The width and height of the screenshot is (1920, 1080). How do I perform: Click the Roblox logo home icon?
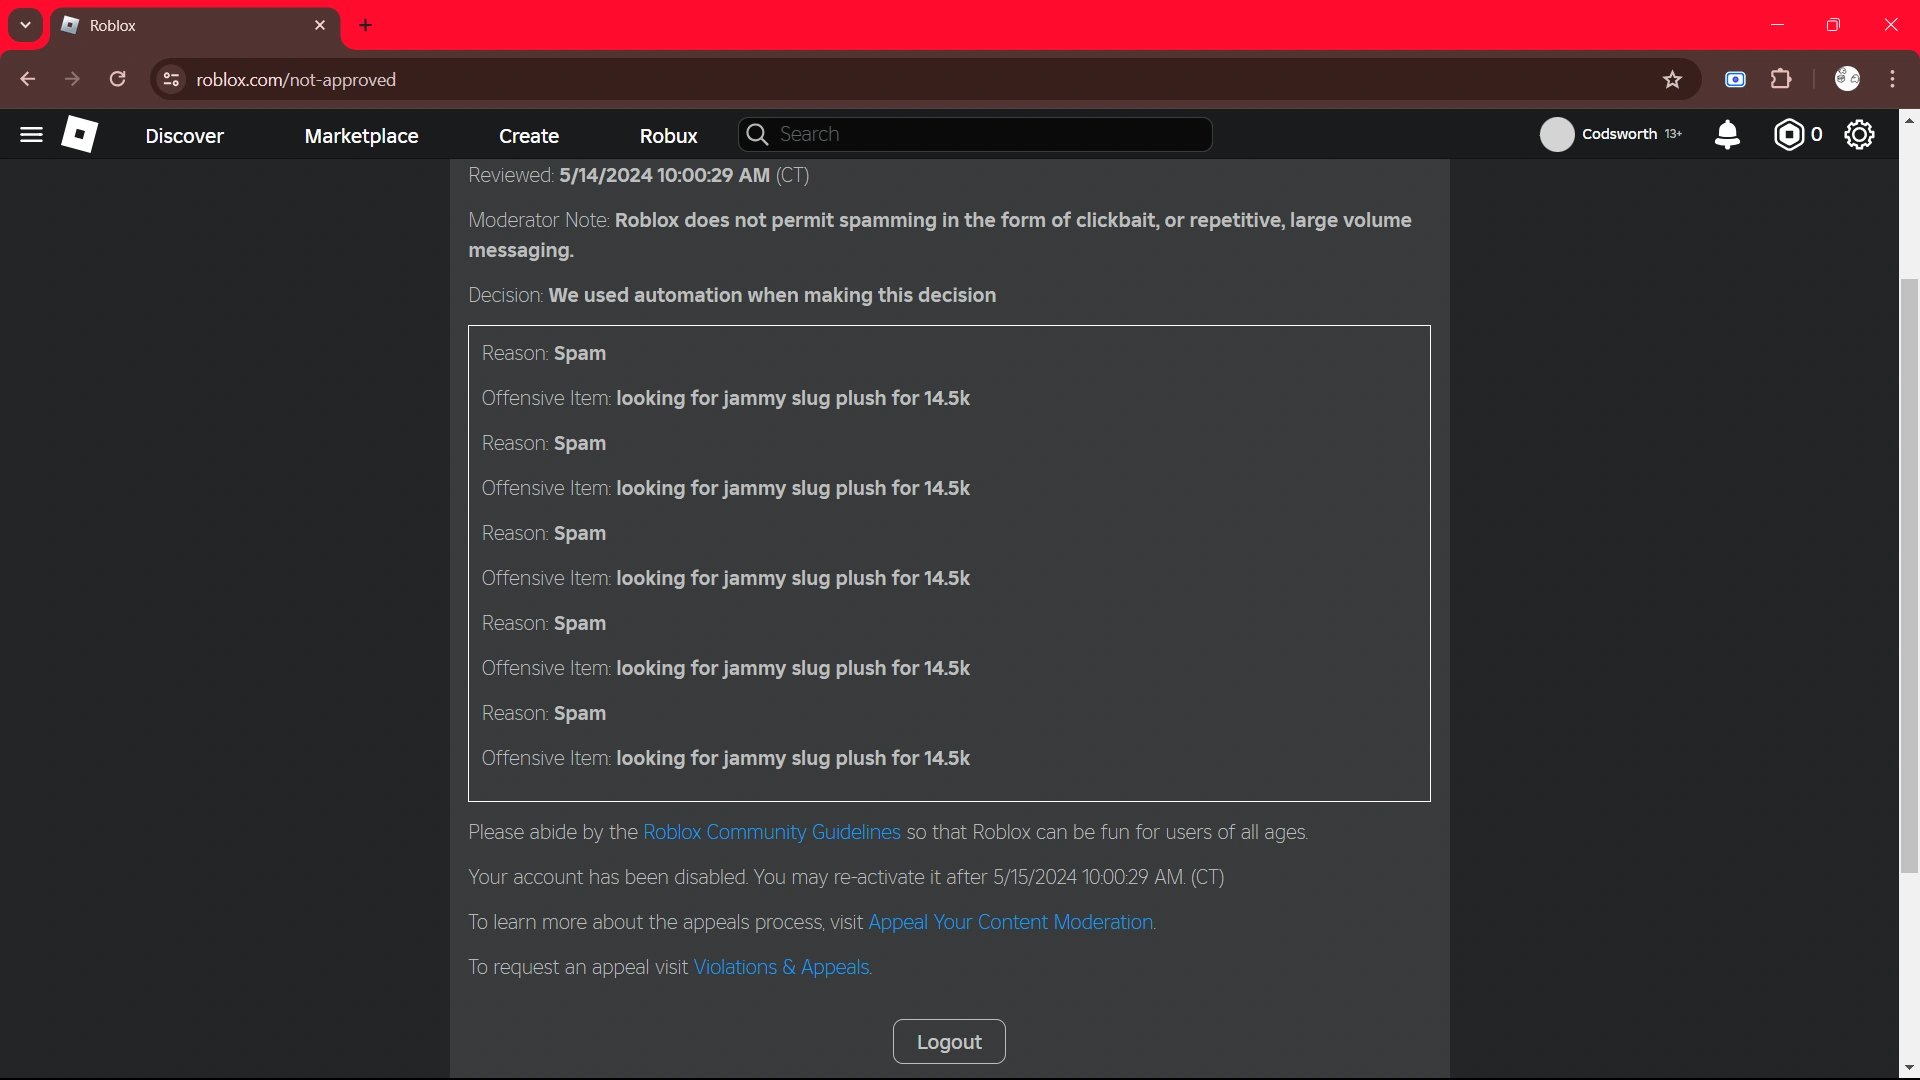pyautogui.click(x=80, y=134)
